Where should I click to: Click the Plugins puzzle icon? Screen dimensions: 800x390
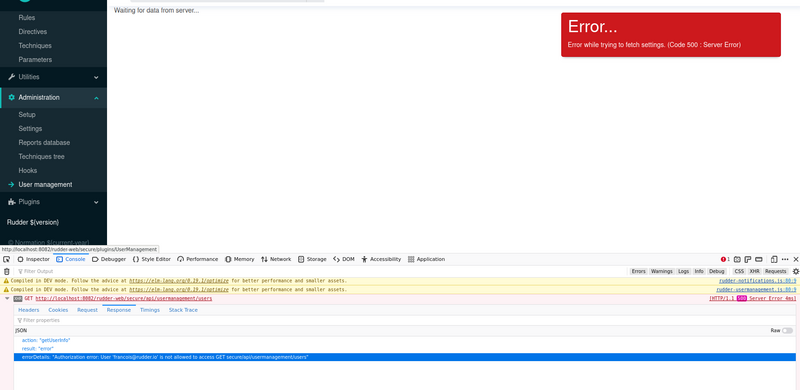(x=12, y=202)
